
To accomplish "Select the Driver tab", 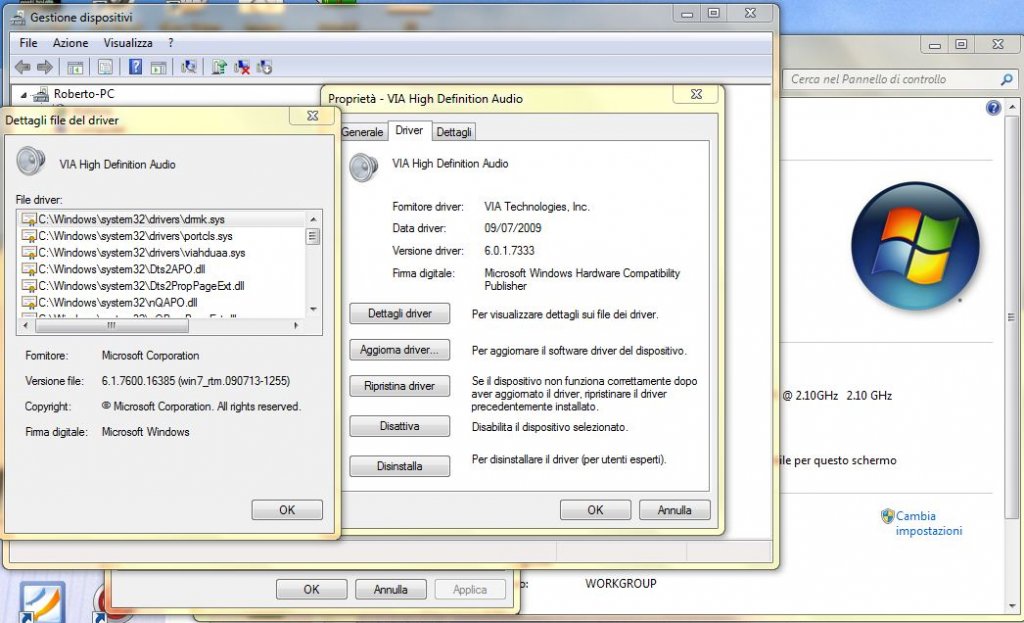I will tap(409, 131).
